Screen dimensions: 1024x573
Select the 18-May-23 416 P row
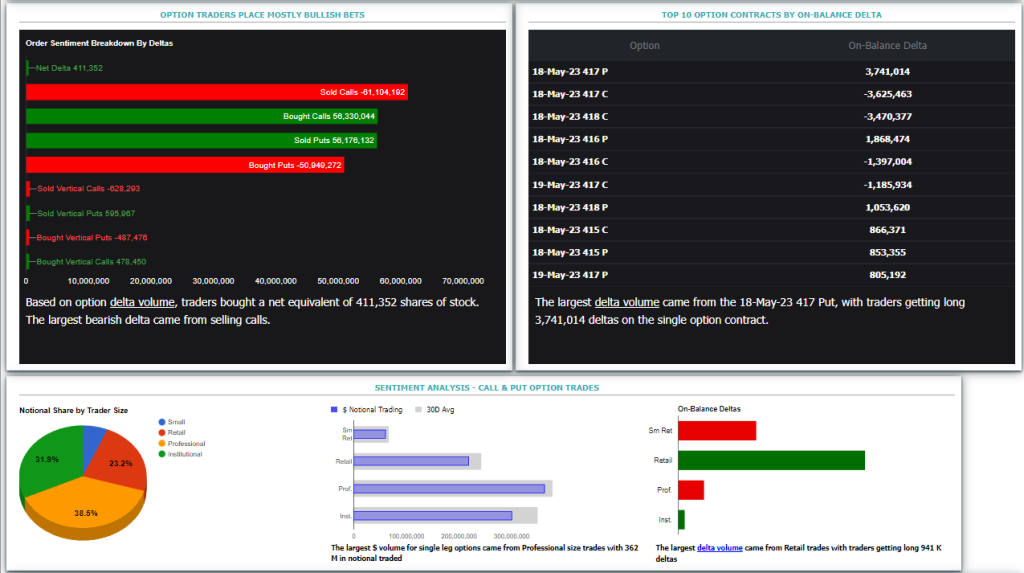(x=771, y=139)
